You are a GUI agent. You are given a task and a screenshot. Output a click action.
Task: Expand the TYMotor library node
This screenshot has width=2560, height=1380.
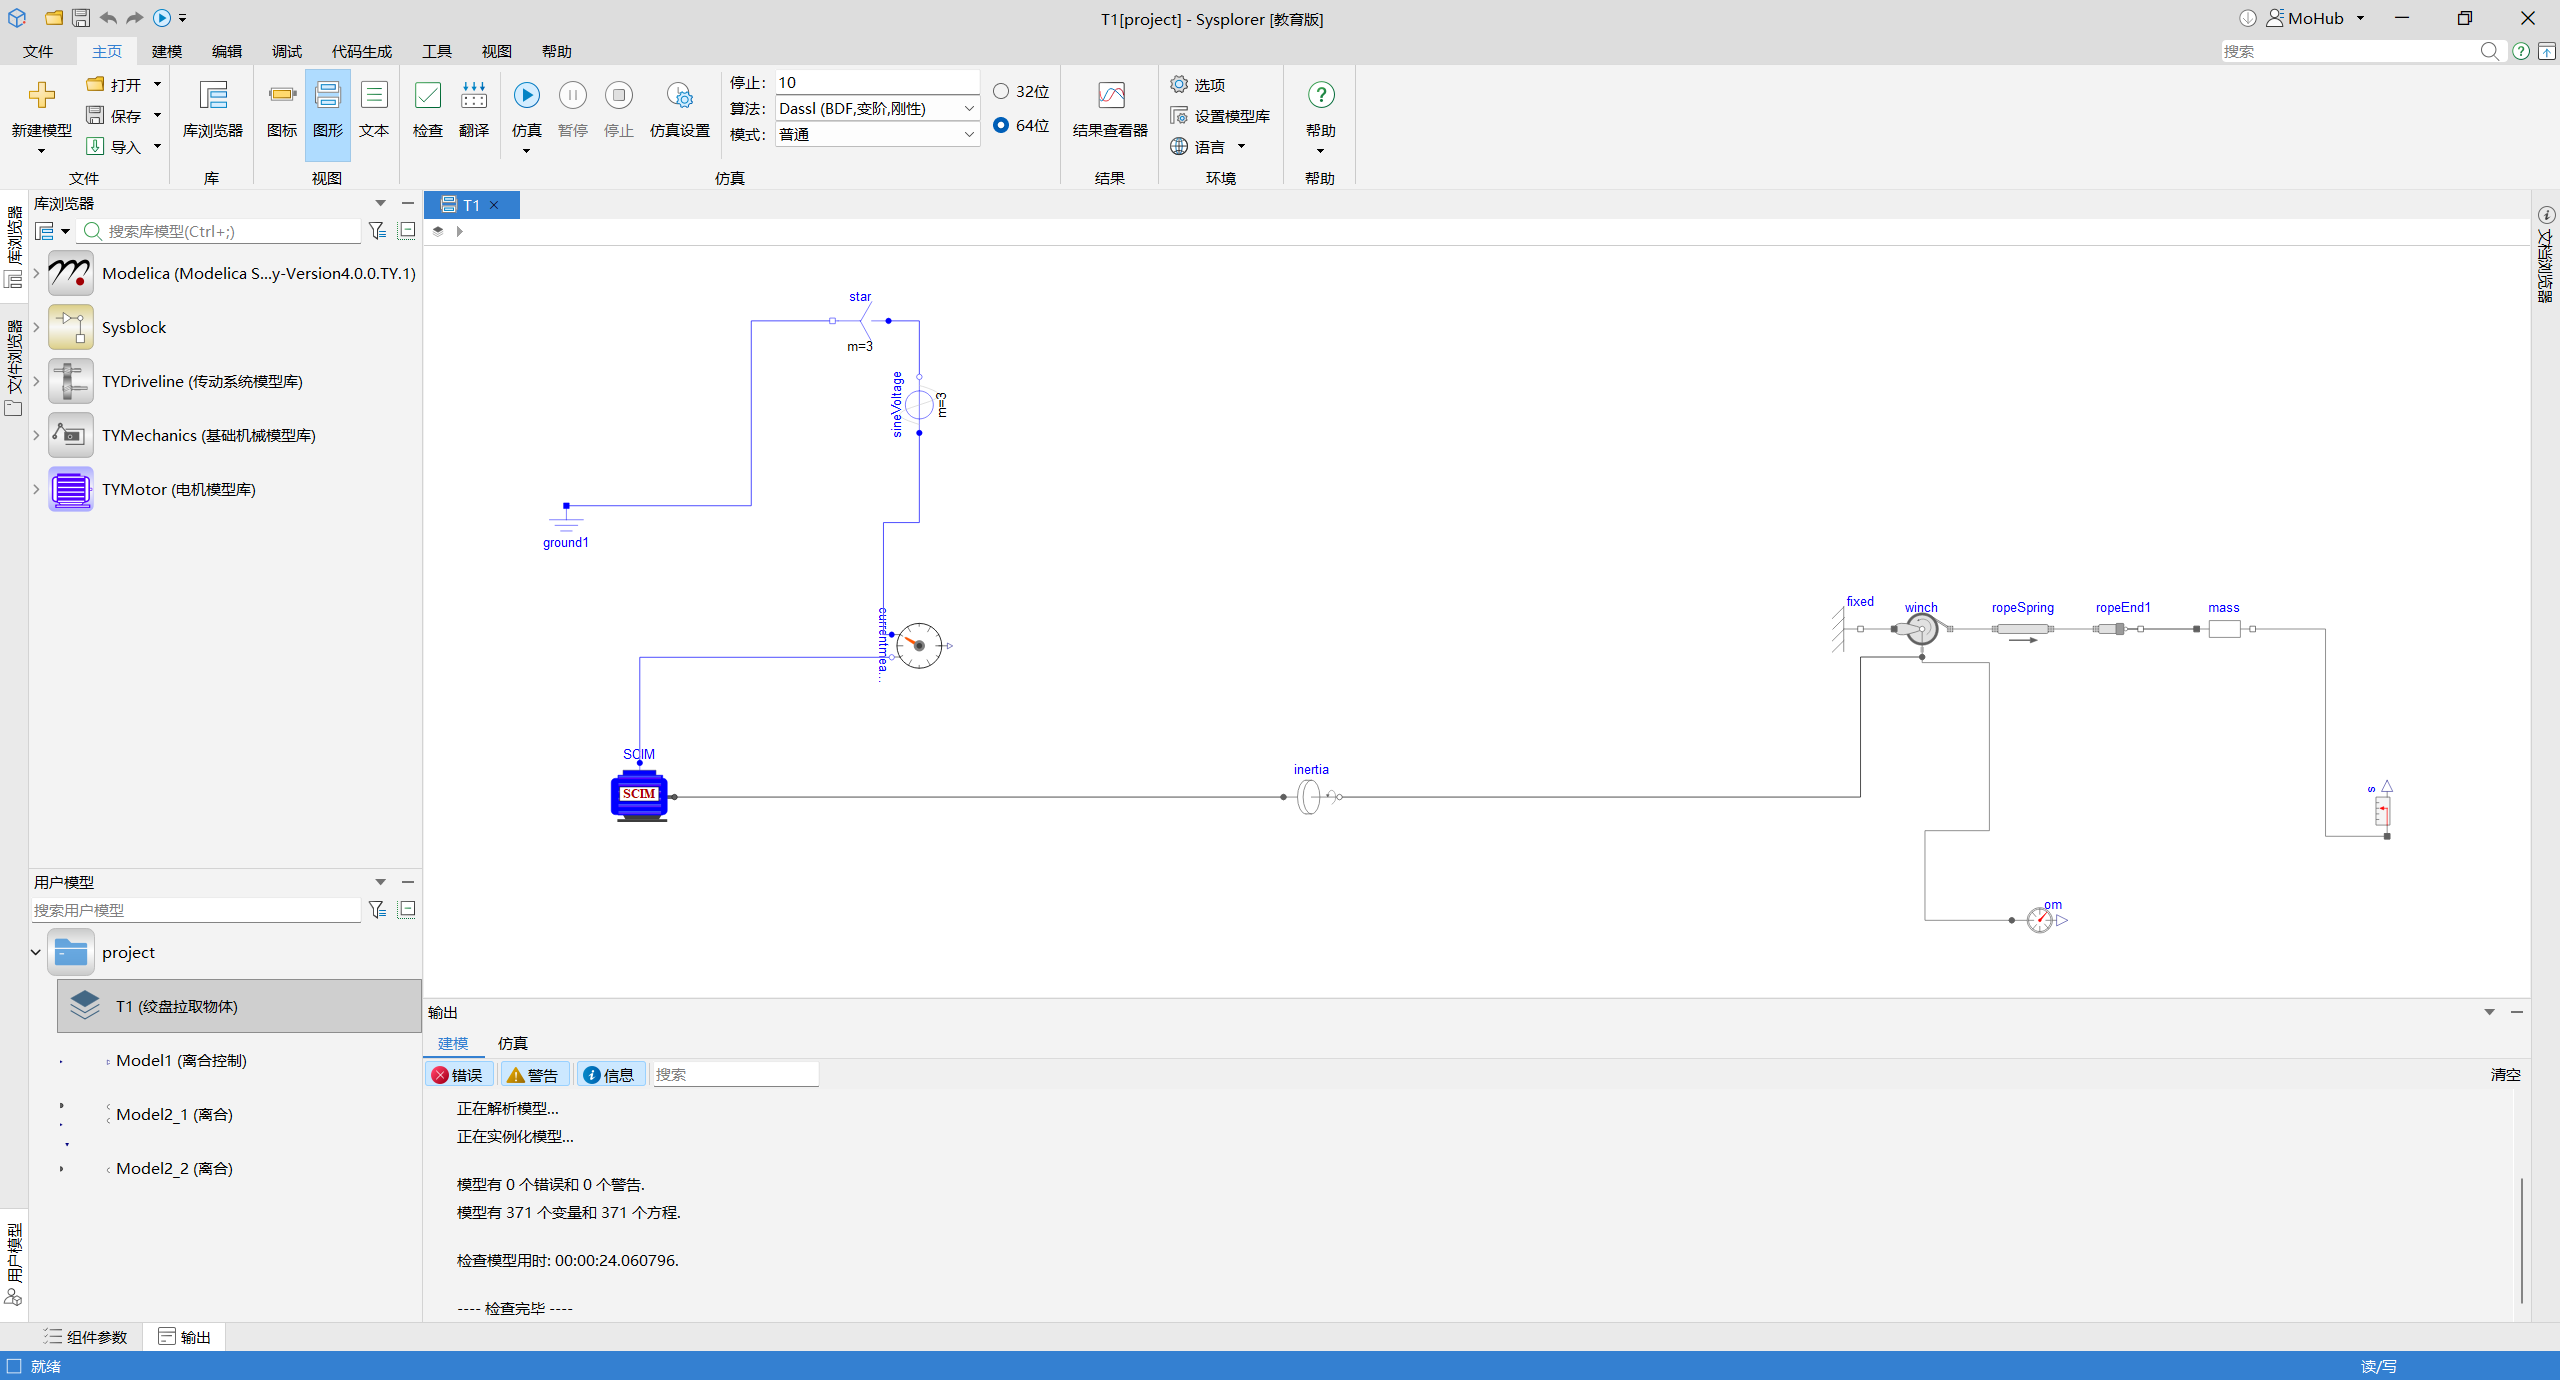[x=36, y=489]
